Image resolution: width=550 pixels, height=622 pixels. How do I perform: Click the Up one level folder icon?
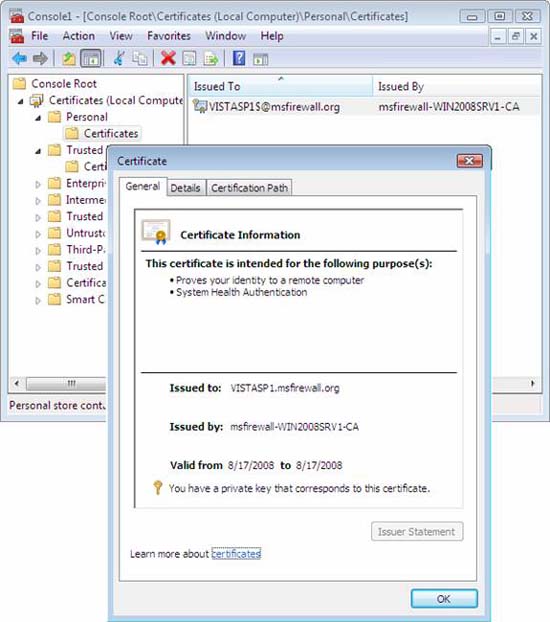69,59
